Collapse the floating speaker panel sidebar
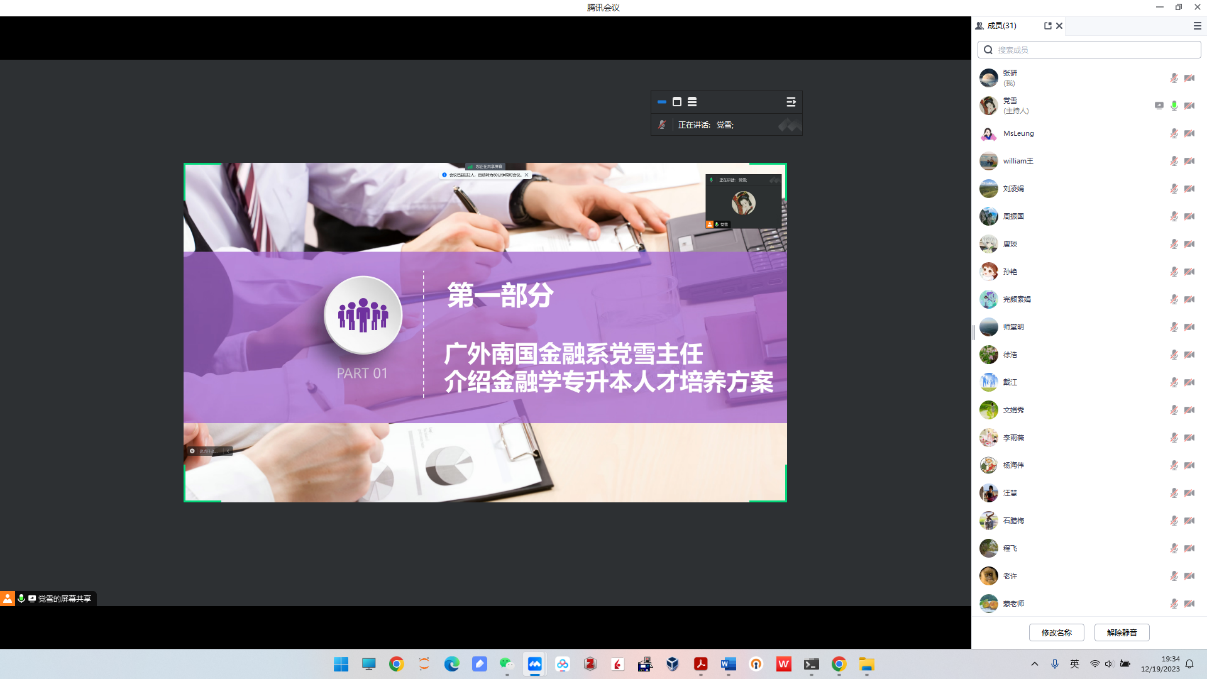 (x=791, y=102)
